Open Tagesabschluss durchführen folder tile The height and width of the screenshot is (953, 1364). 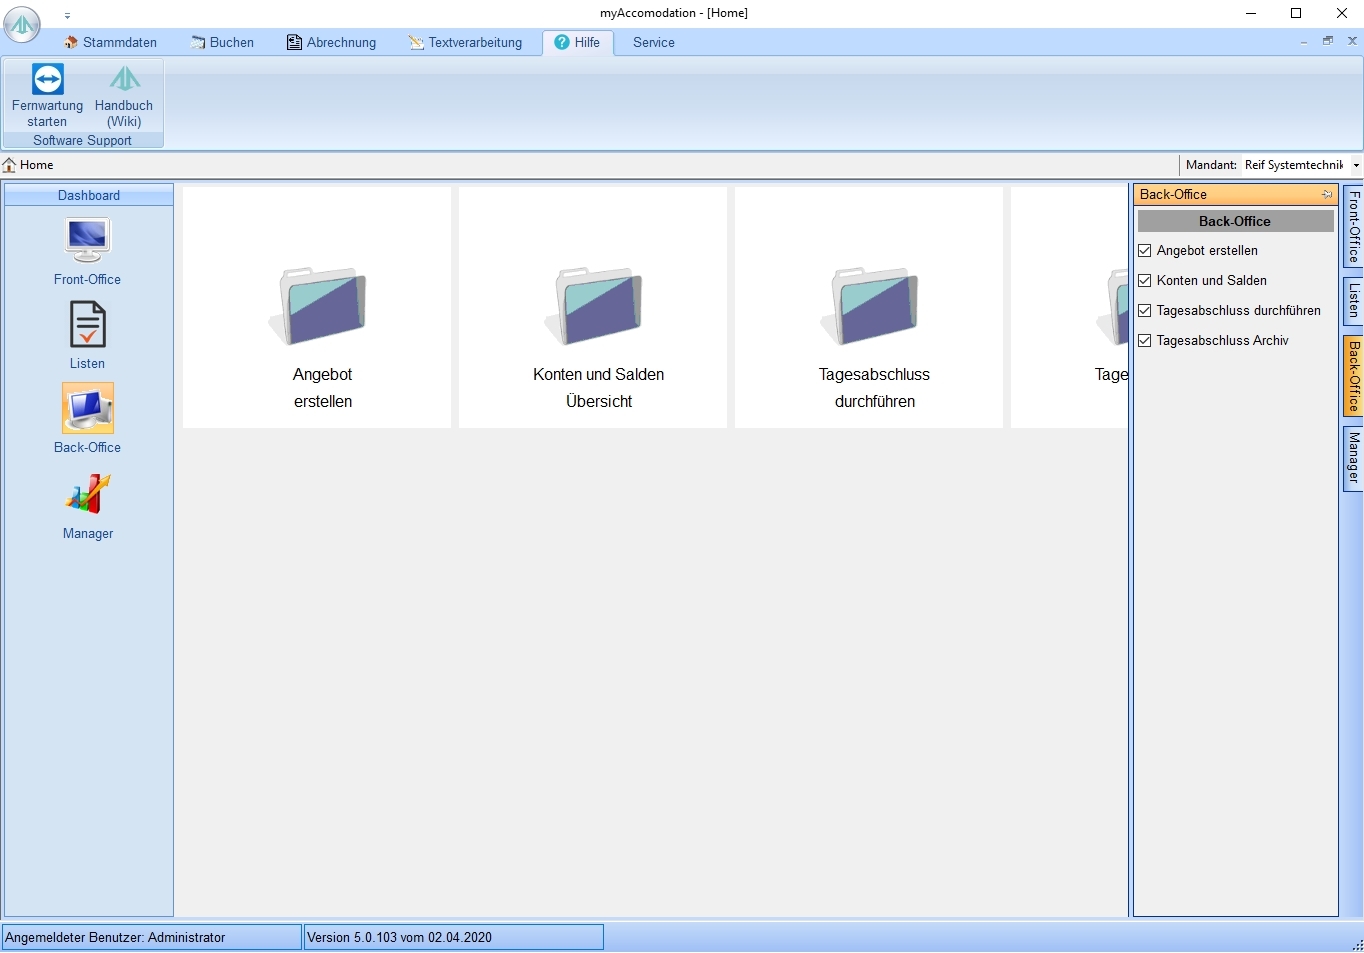pos(874,307)
